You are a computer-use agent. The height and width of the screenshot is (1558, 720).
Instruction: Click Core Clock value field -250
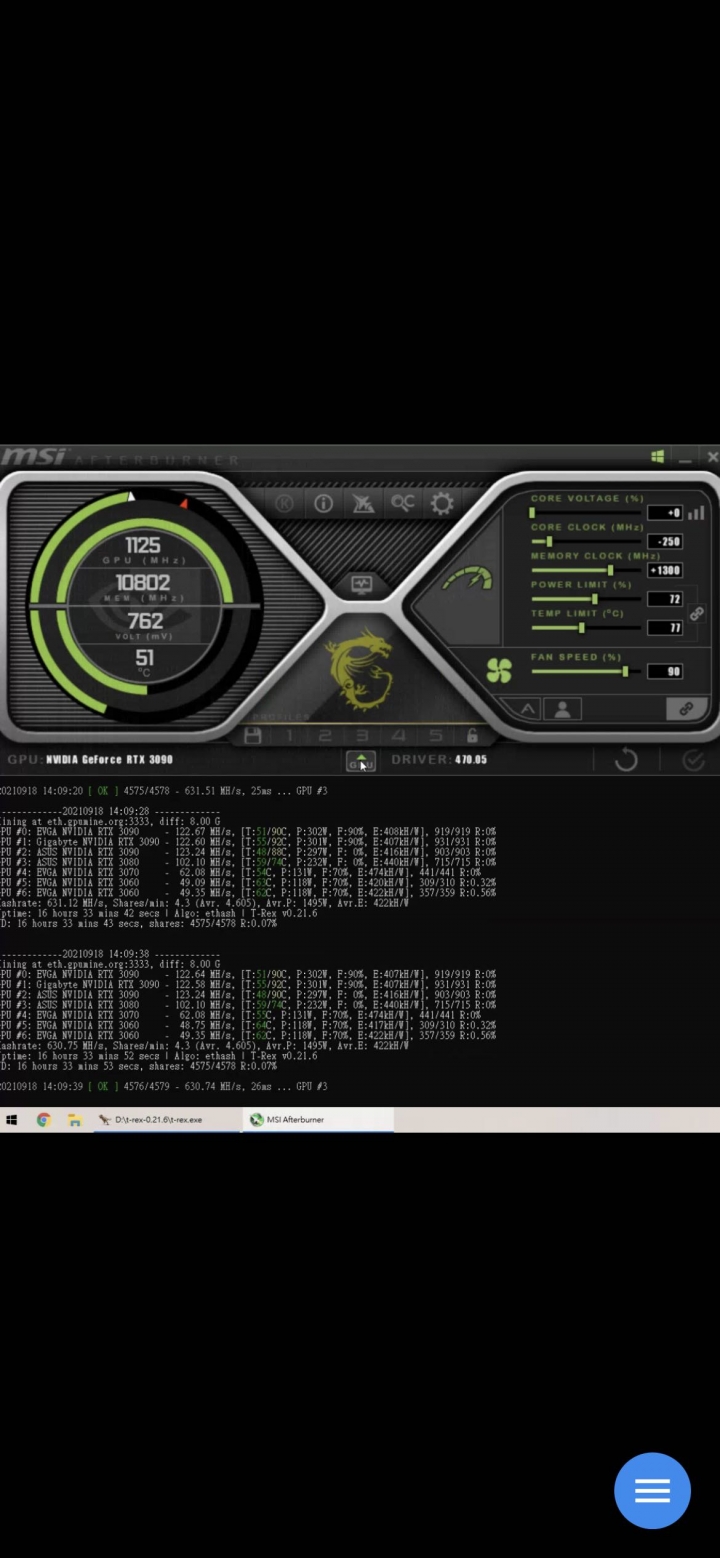(665, 541)
